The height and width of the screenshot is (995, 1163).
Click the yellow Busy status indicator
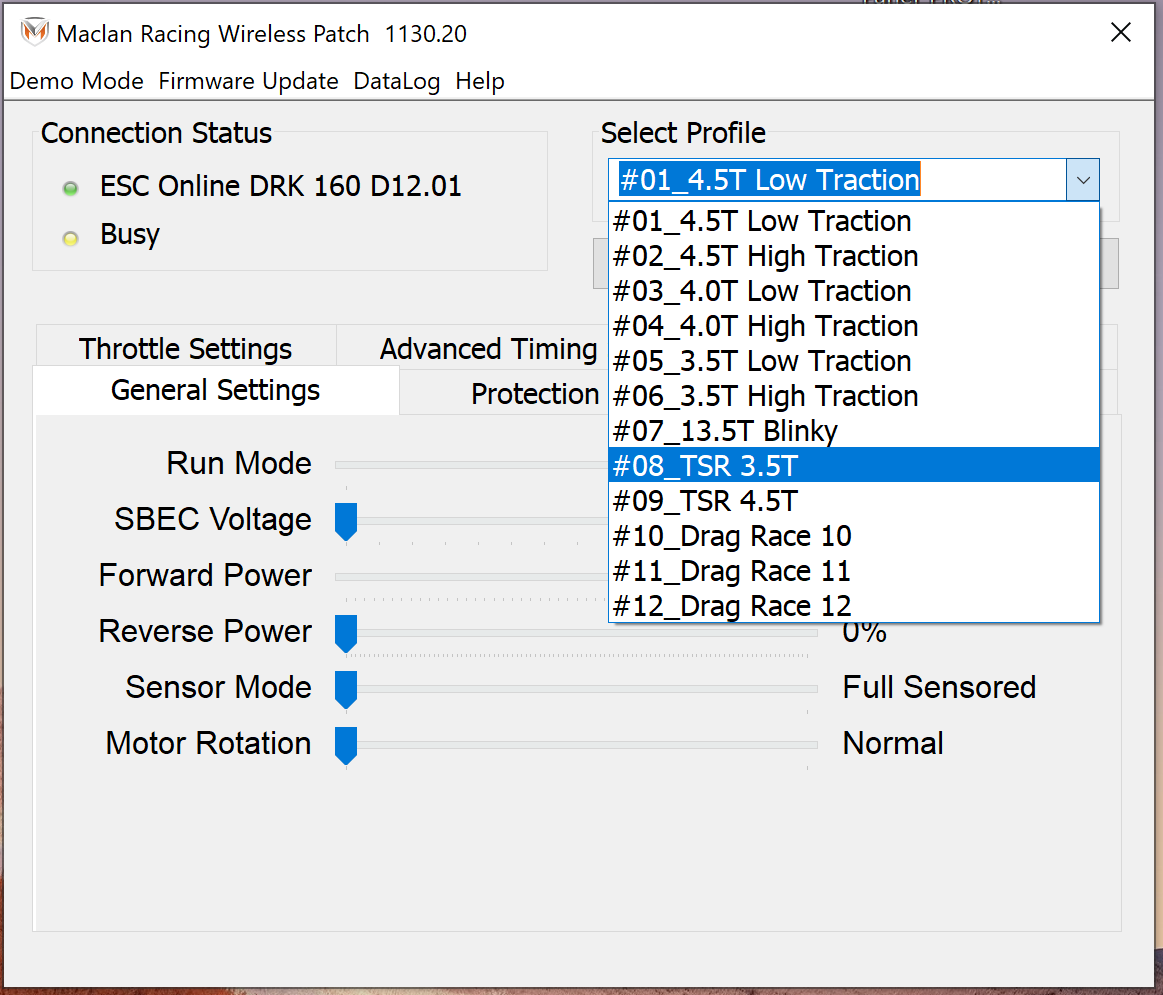pyautogui.click(x=70, y=238)
